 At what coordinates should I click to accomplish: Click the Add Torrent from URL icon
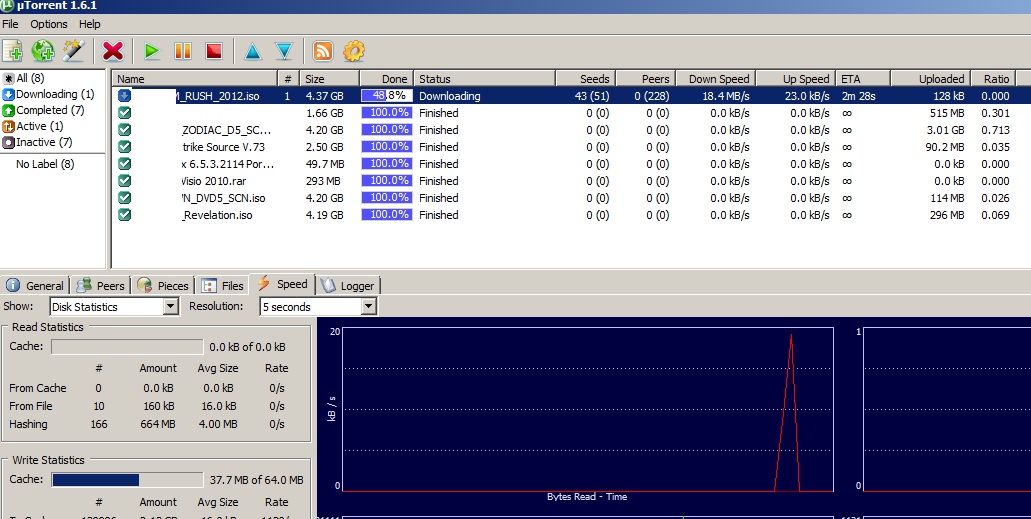pyautogui.click(x=43, y=51)
